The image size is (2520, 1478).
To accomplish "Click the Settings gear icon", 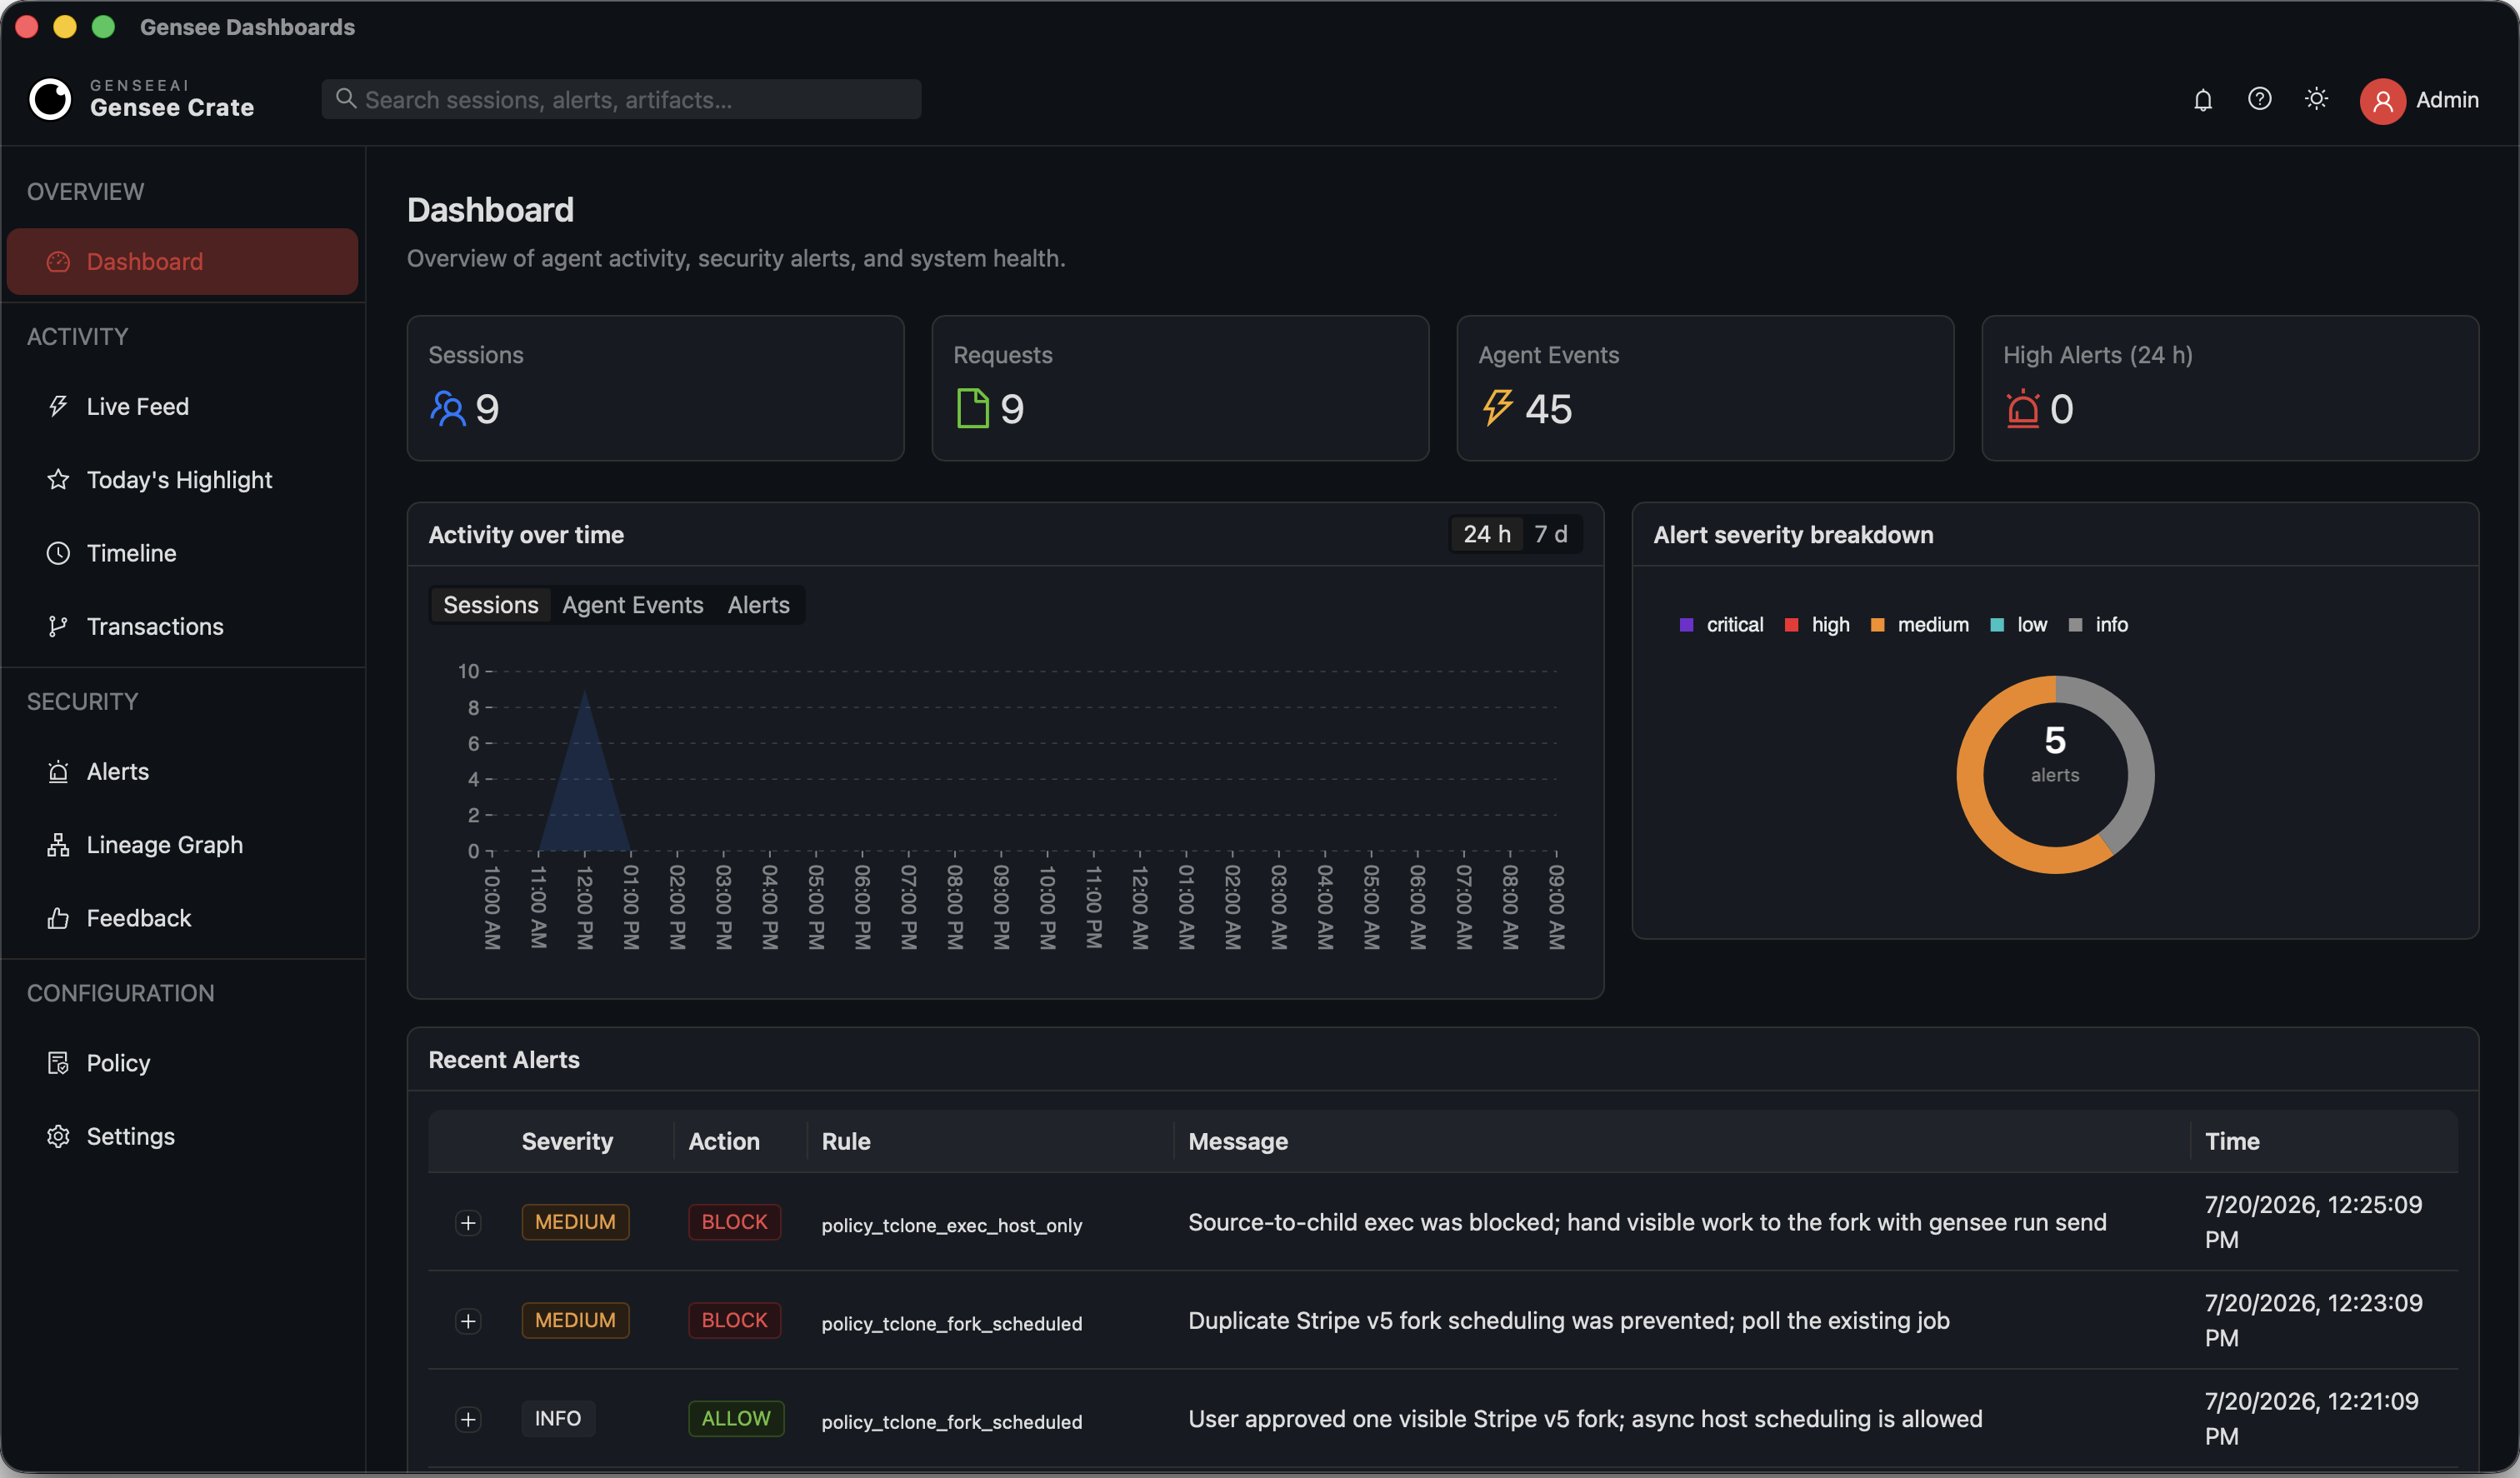I will [58, 1136].
